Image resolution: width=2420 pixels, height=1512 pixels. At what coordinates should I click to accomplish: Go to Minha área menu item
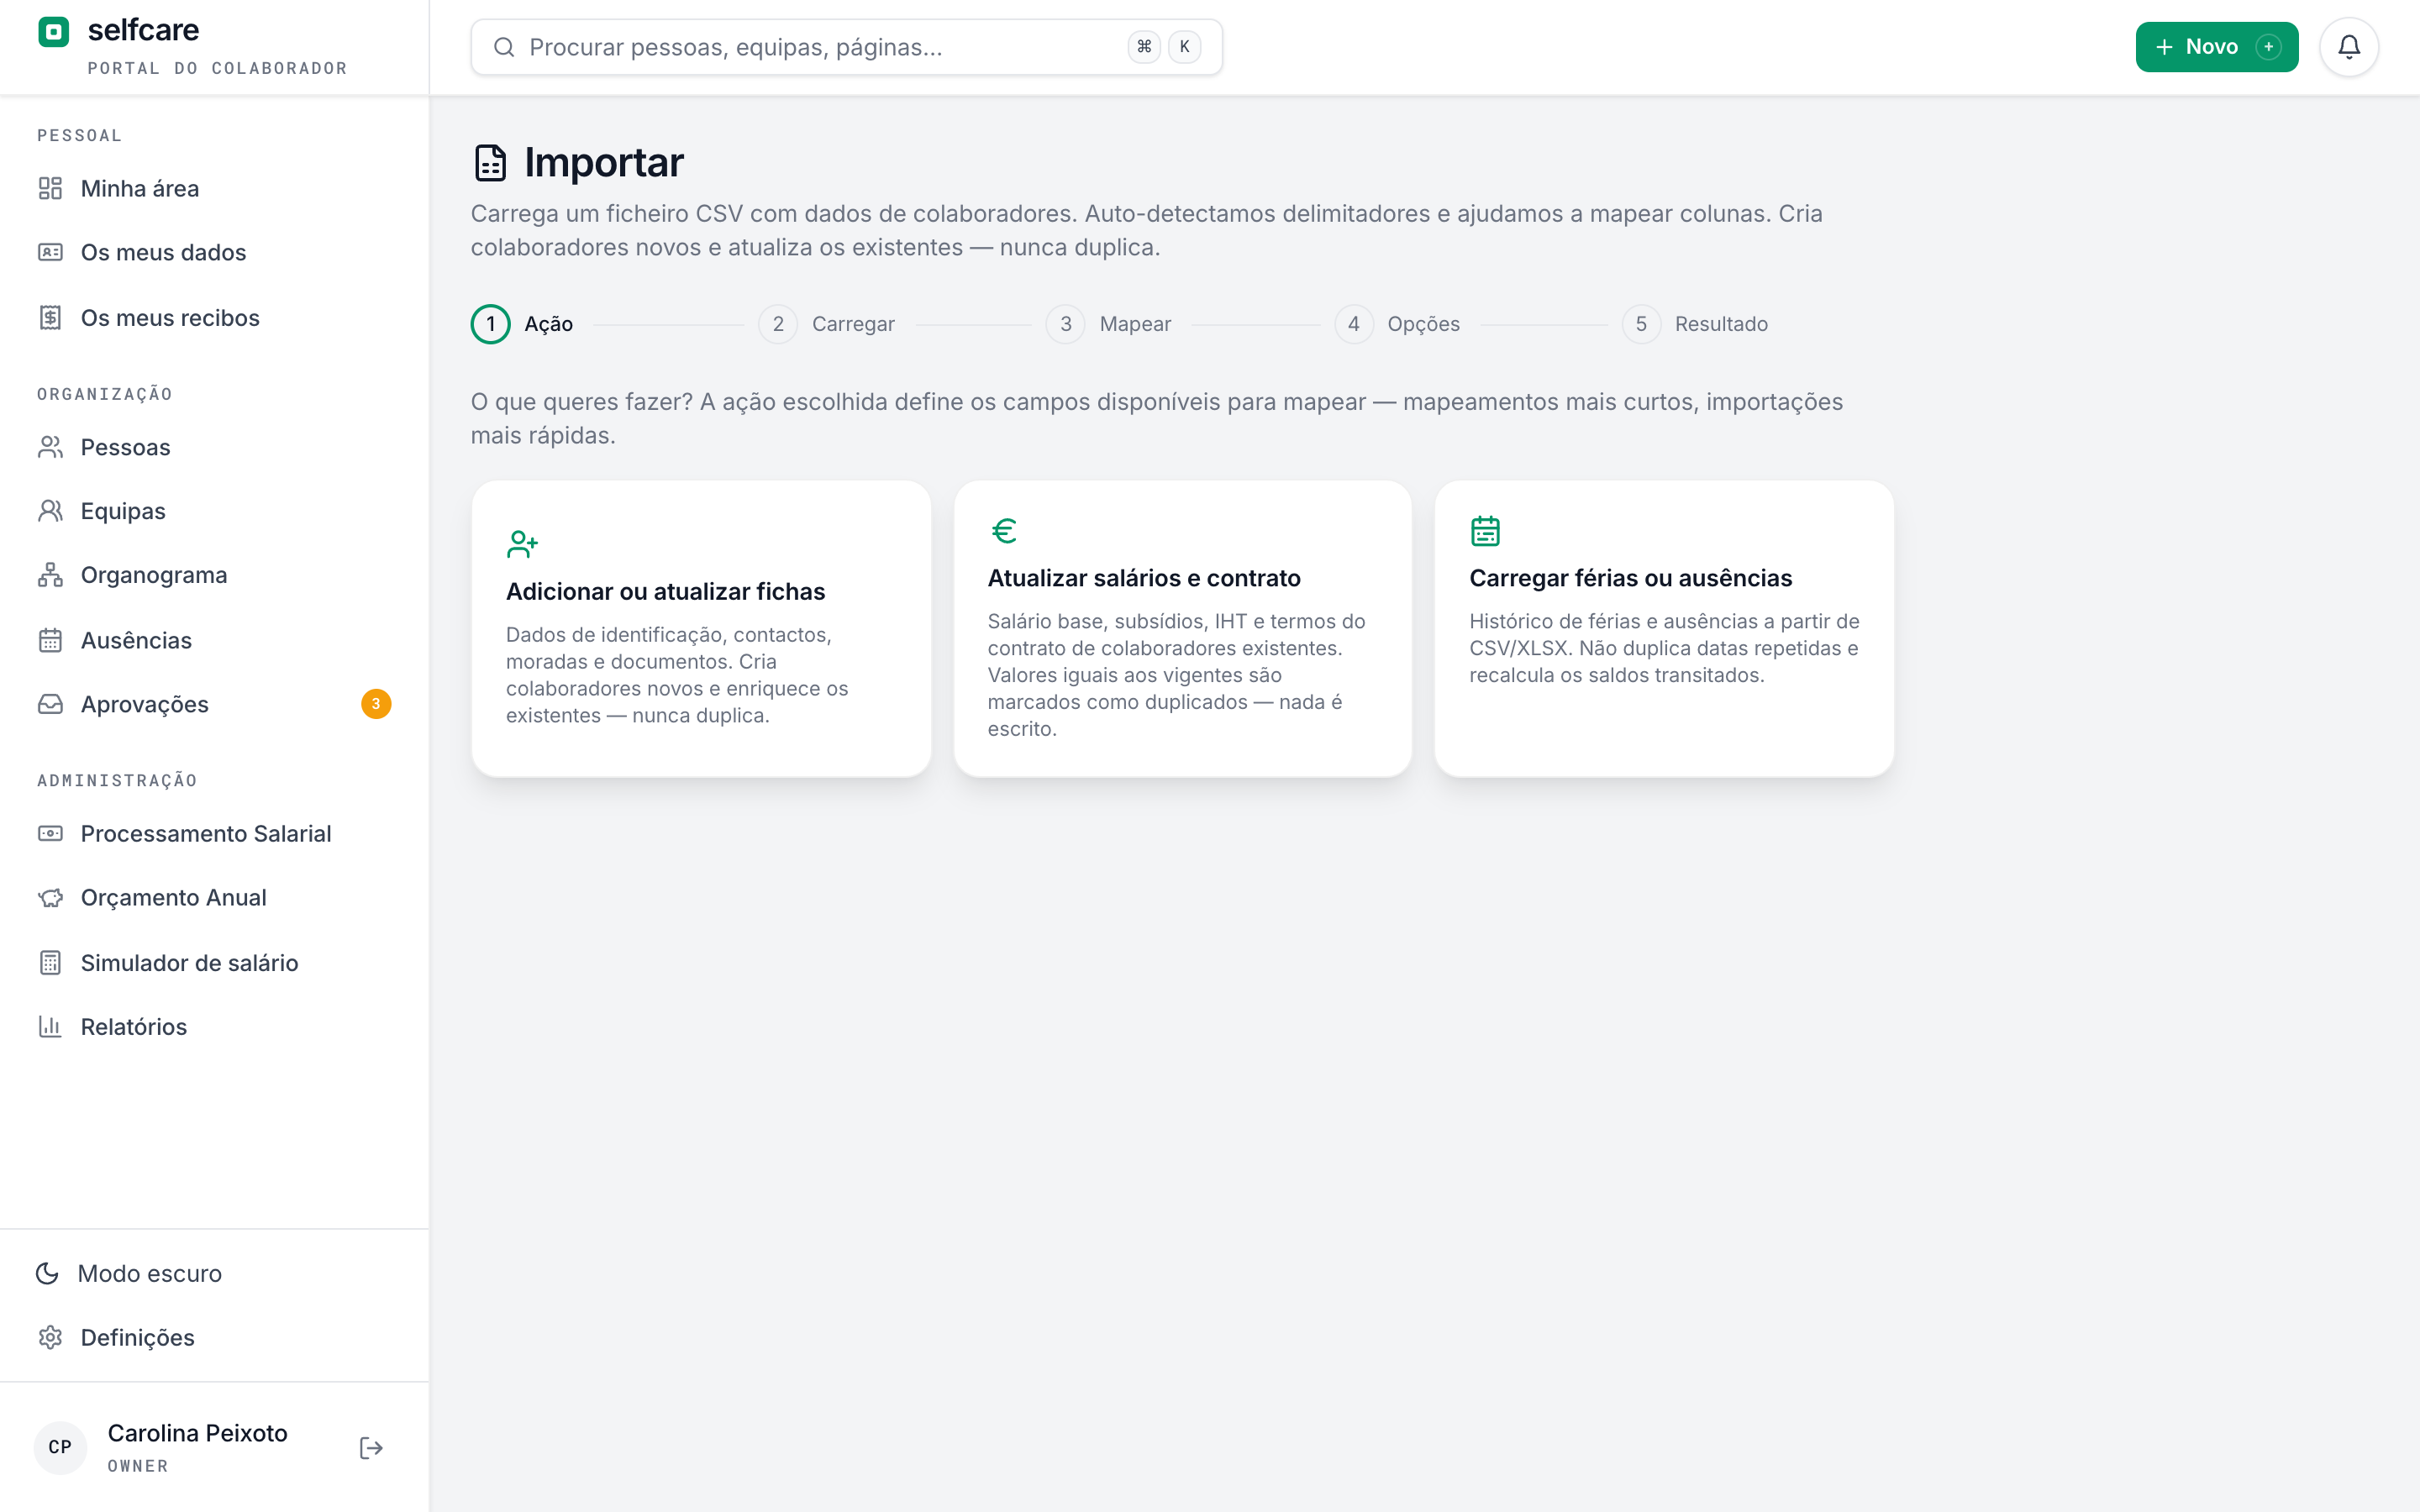[x=214, y=188]
